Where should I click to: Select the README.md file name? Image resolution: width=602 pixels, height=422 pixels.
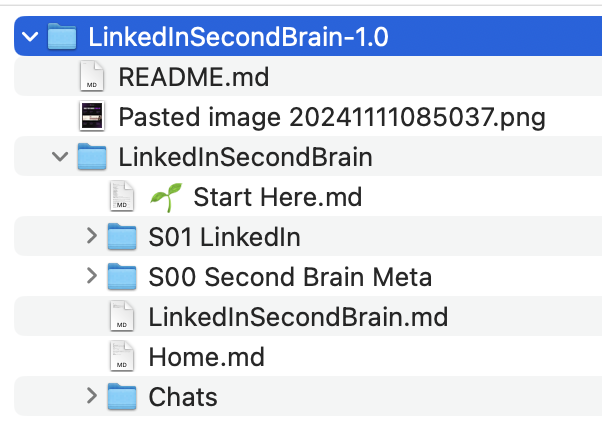tap(193, 77)
